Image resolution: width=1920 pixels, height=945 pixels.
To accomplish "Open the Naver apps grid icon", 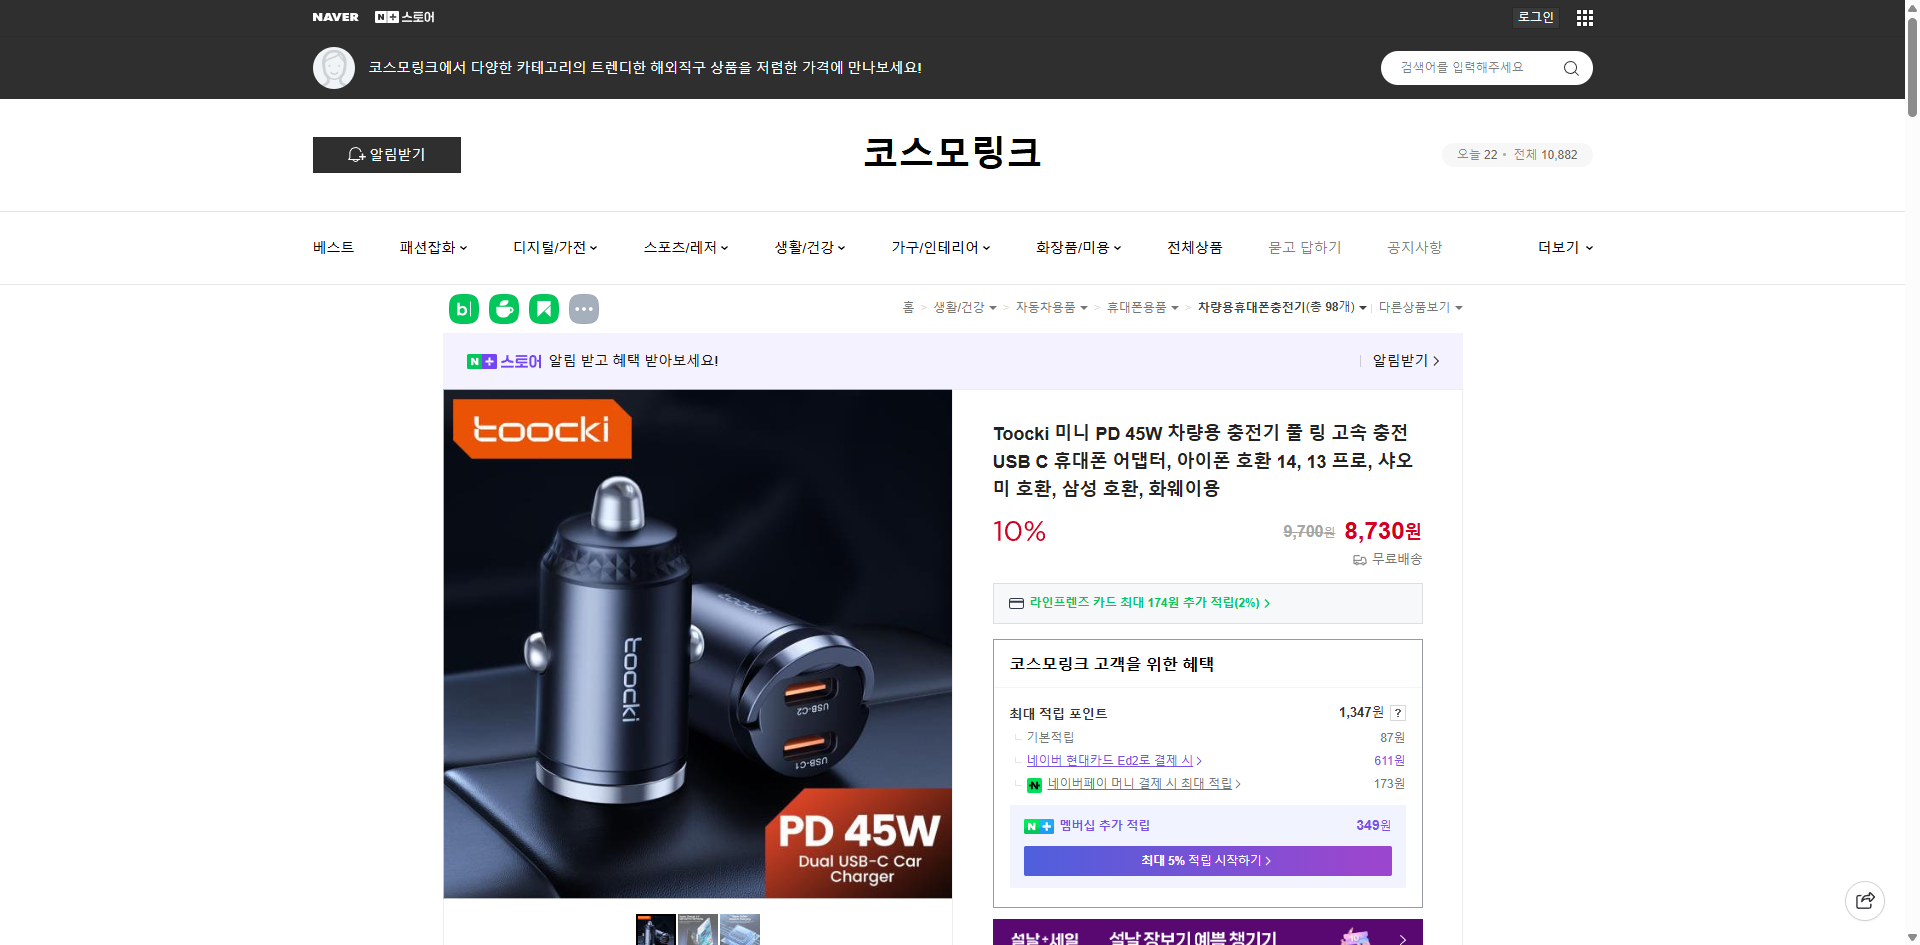I will [1584, 17].
